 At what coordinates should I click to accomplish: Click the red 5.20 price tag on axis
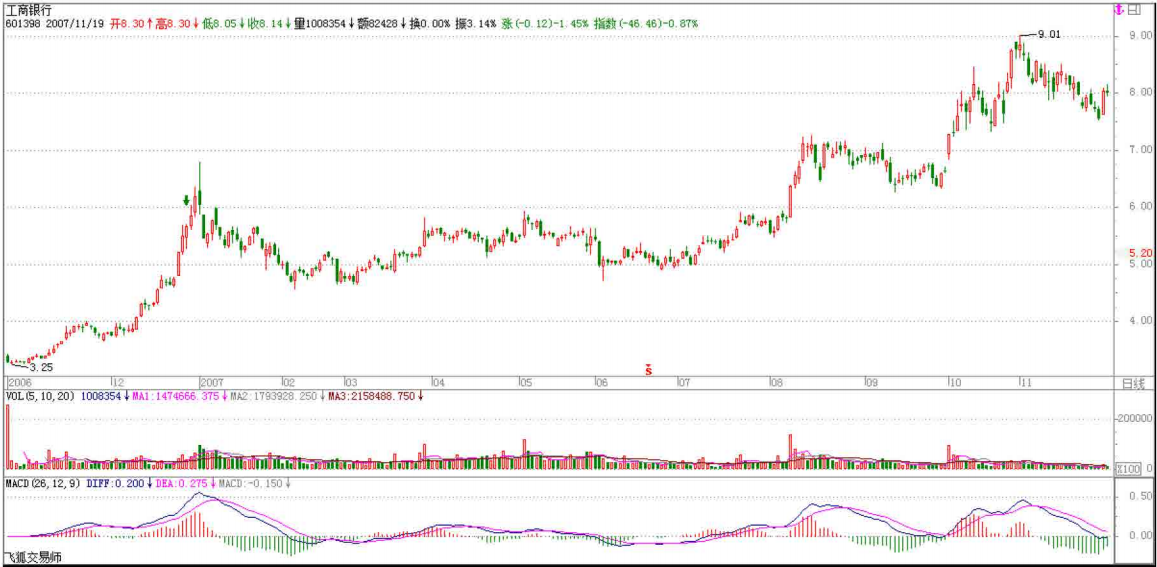pyautogui.click(x=1138, y=253)
